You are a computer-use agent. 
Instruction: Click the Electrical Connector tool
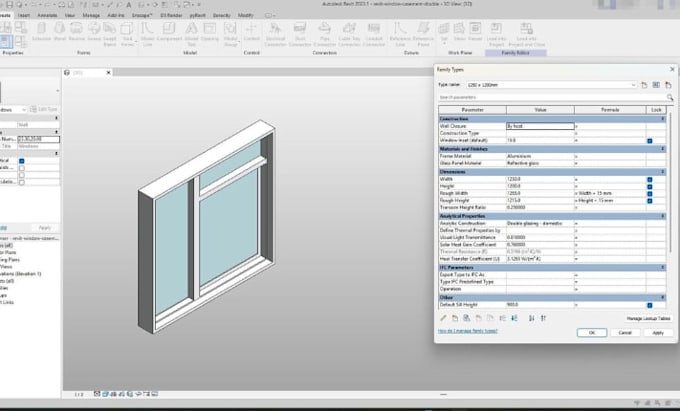[x=275, y=34]
